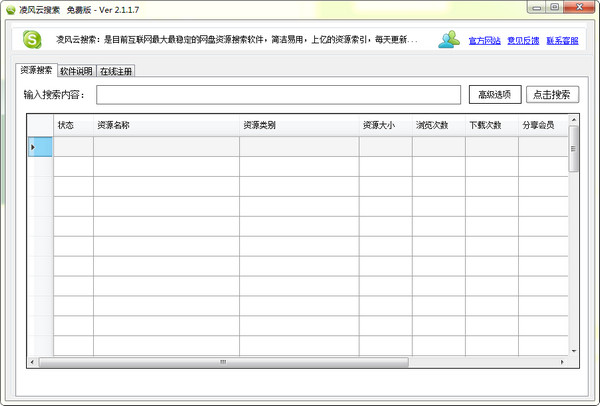
Task: Click the green Lingfeng cloud logo icon
Action: tap(34, 40)
